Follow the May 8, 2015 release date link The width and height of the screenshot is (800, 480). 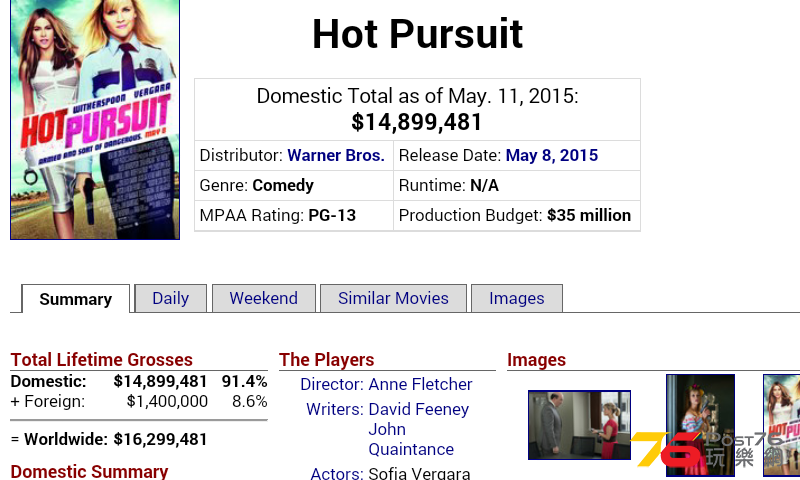click(x=552, y=155)
